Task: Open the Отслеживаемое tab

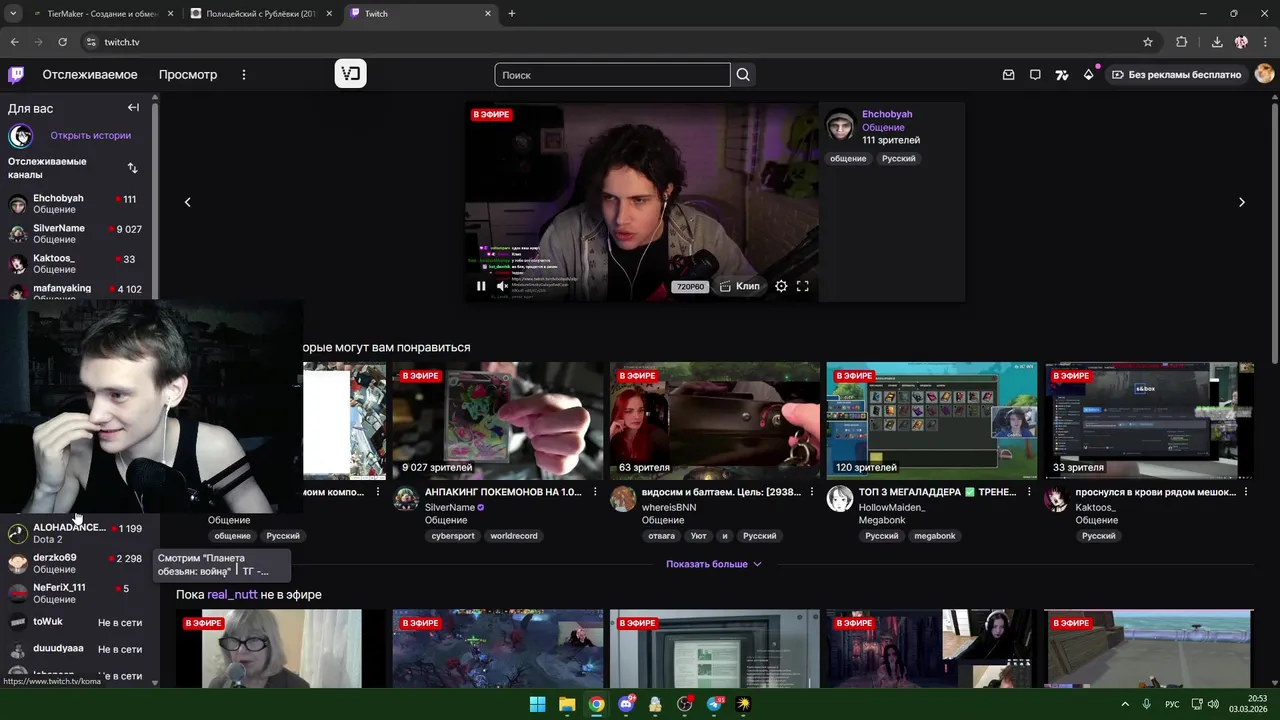Action: tap(90, 75)
